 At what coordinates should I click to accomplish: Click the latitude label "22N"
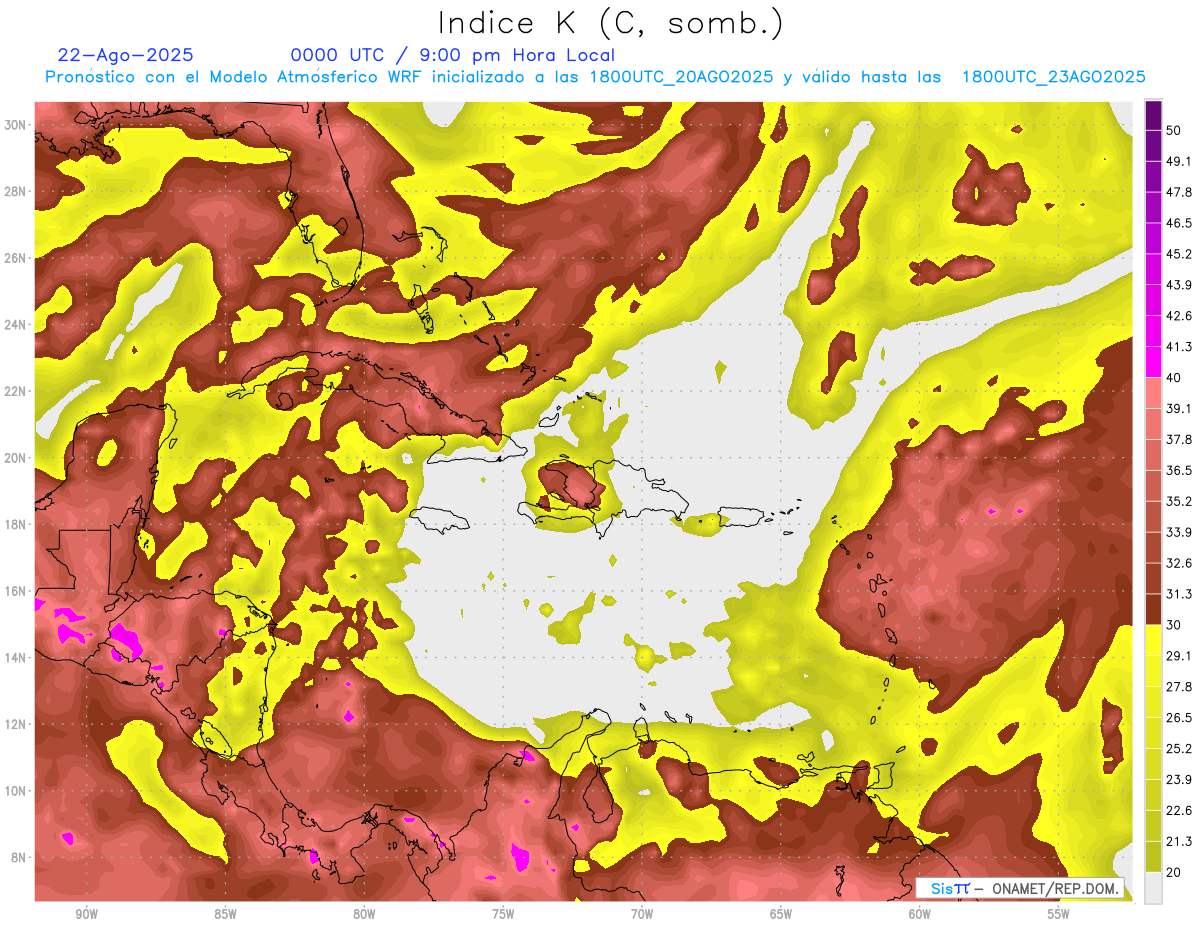[16, 391]
